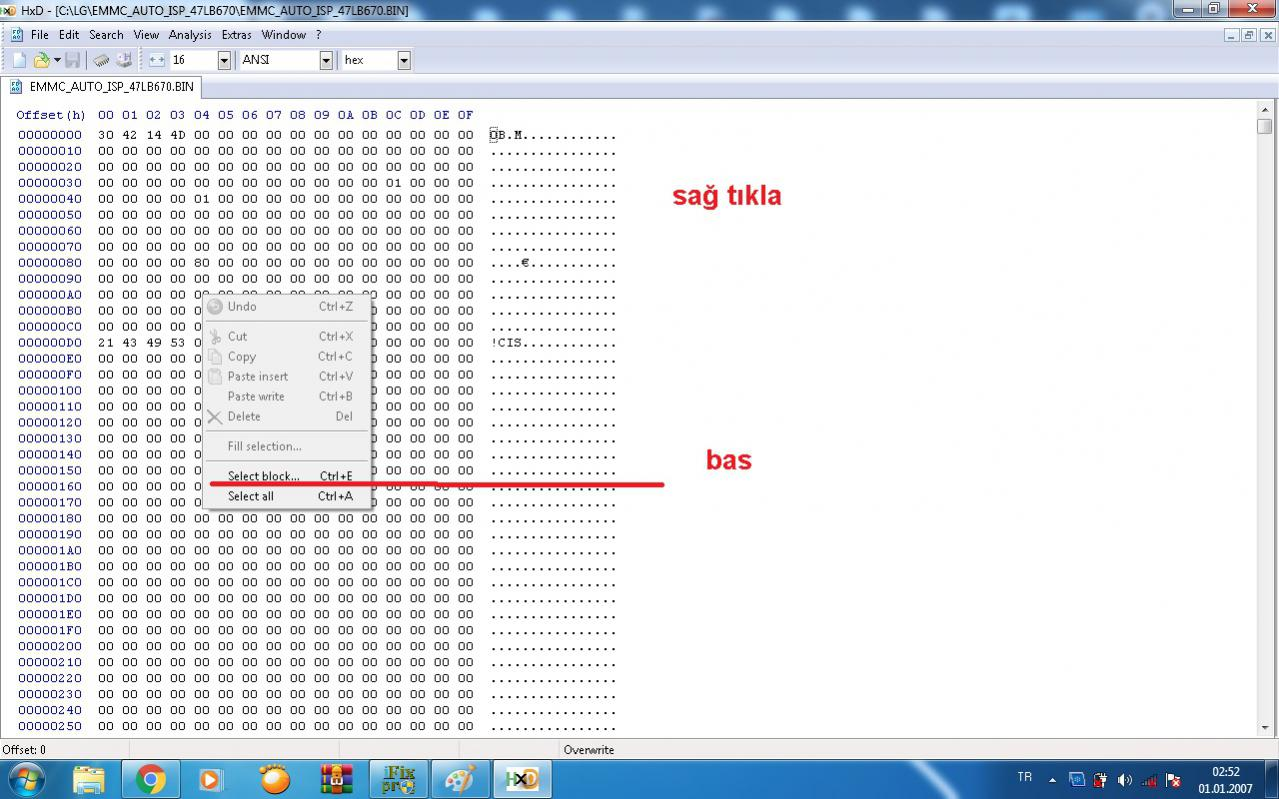1279x799 pixels.
Task: Click the Windows Start button
Action: (x=25, y=778)
